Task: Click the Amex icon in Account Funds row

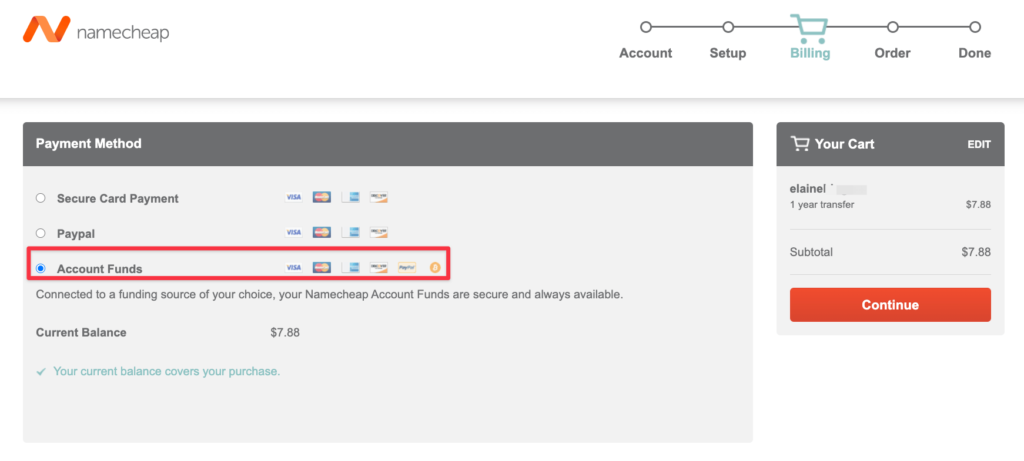Action: (351, 267)
